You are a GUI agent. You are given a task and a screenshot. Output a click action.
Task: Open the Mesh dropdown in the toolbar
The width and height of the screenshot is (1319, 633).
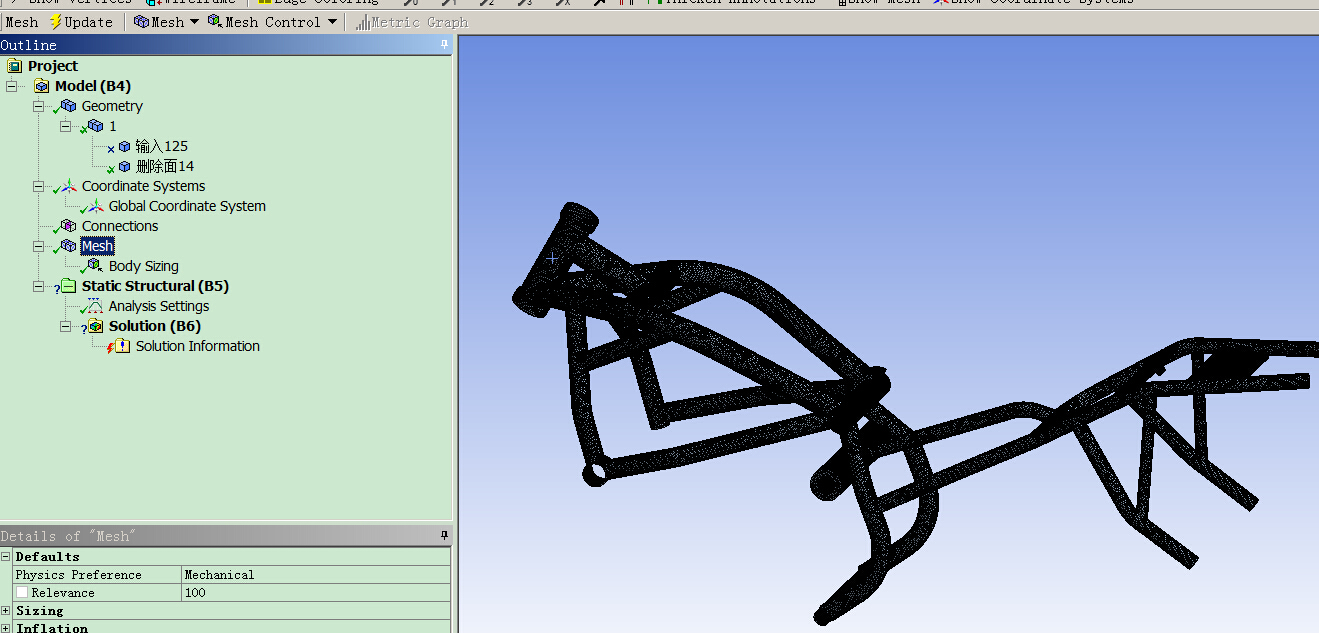[x=166, y=22]
